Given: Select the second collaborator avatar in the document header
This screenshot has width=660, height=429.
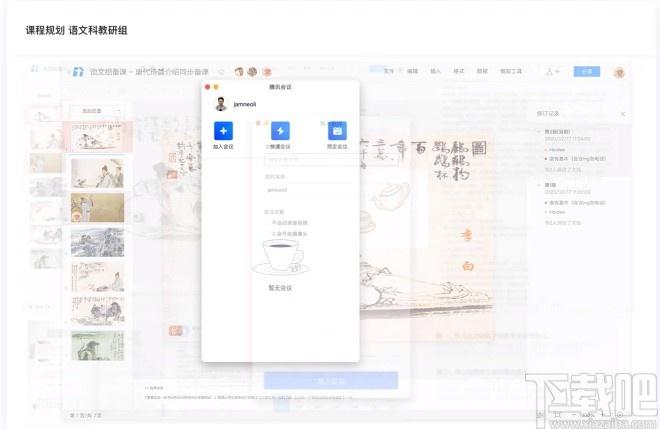Looking at the screenshot, I should click(x=253, y=72).
